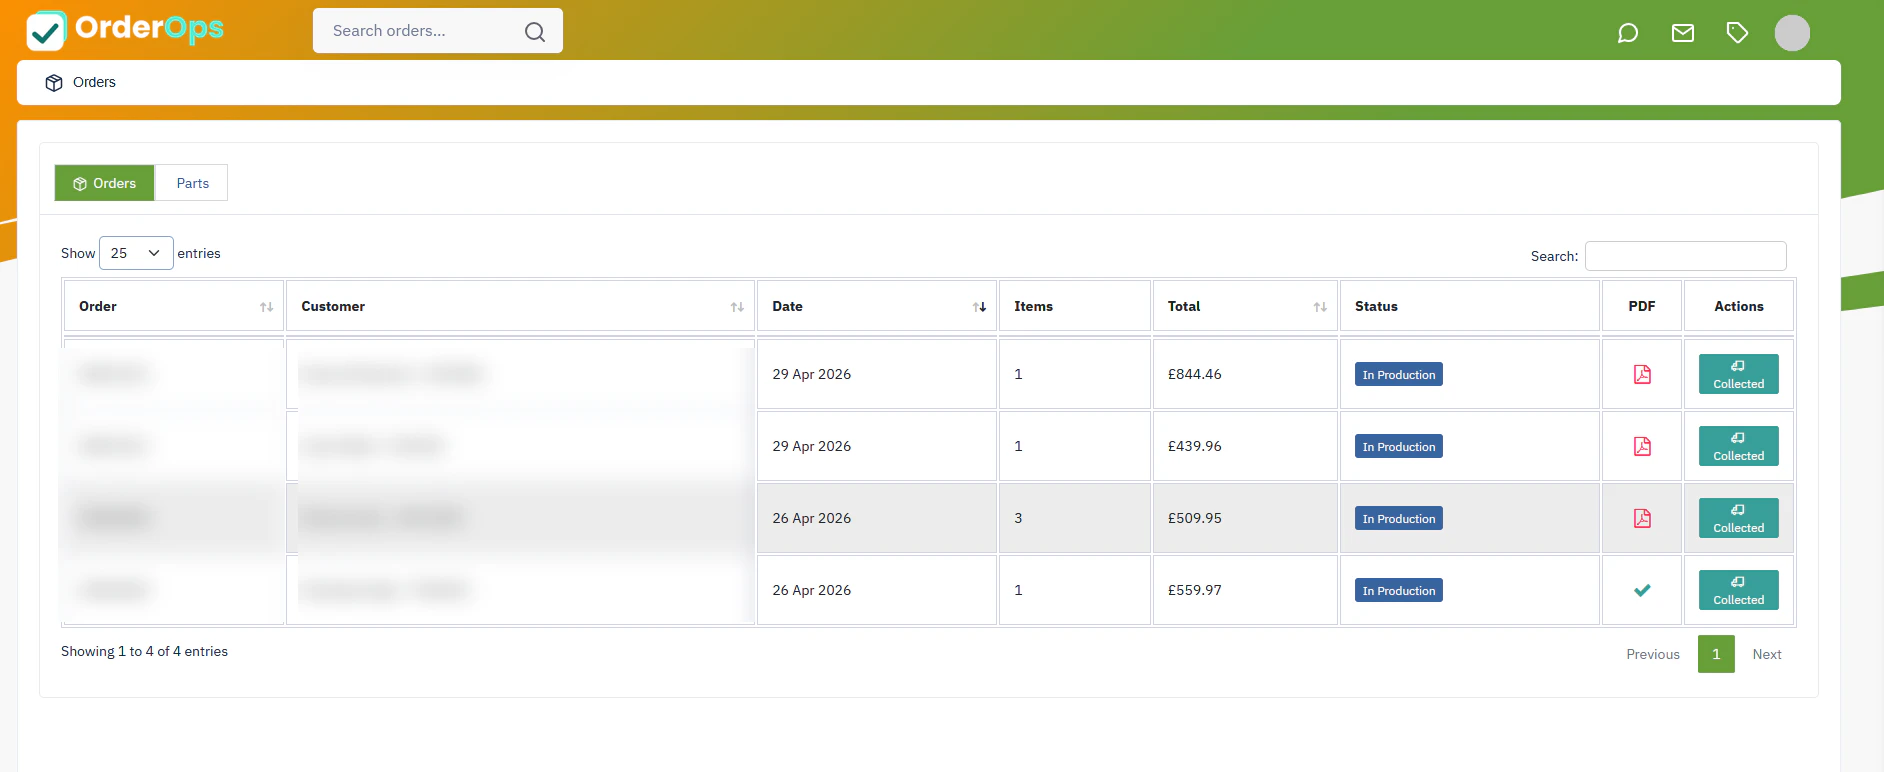Click the OrderOps checkmark logo
1884x772 pixels.
[46, 31]
